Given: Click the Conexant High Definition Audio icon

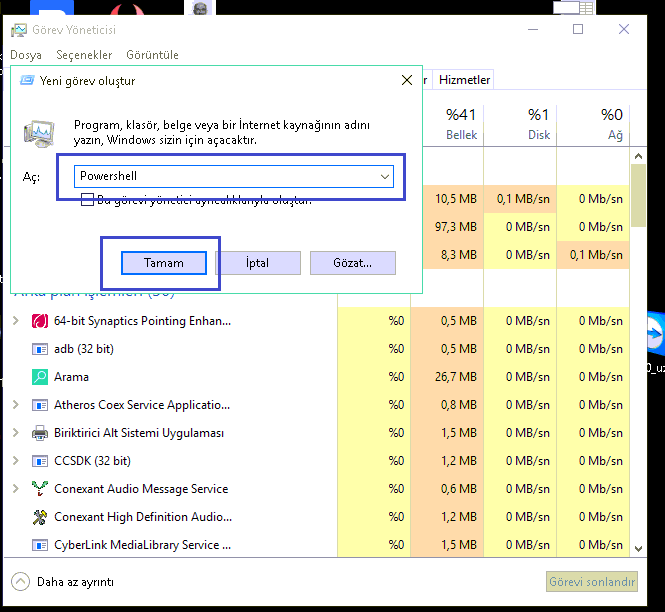Looking at the screenshot, I should [x=40, y=517].
